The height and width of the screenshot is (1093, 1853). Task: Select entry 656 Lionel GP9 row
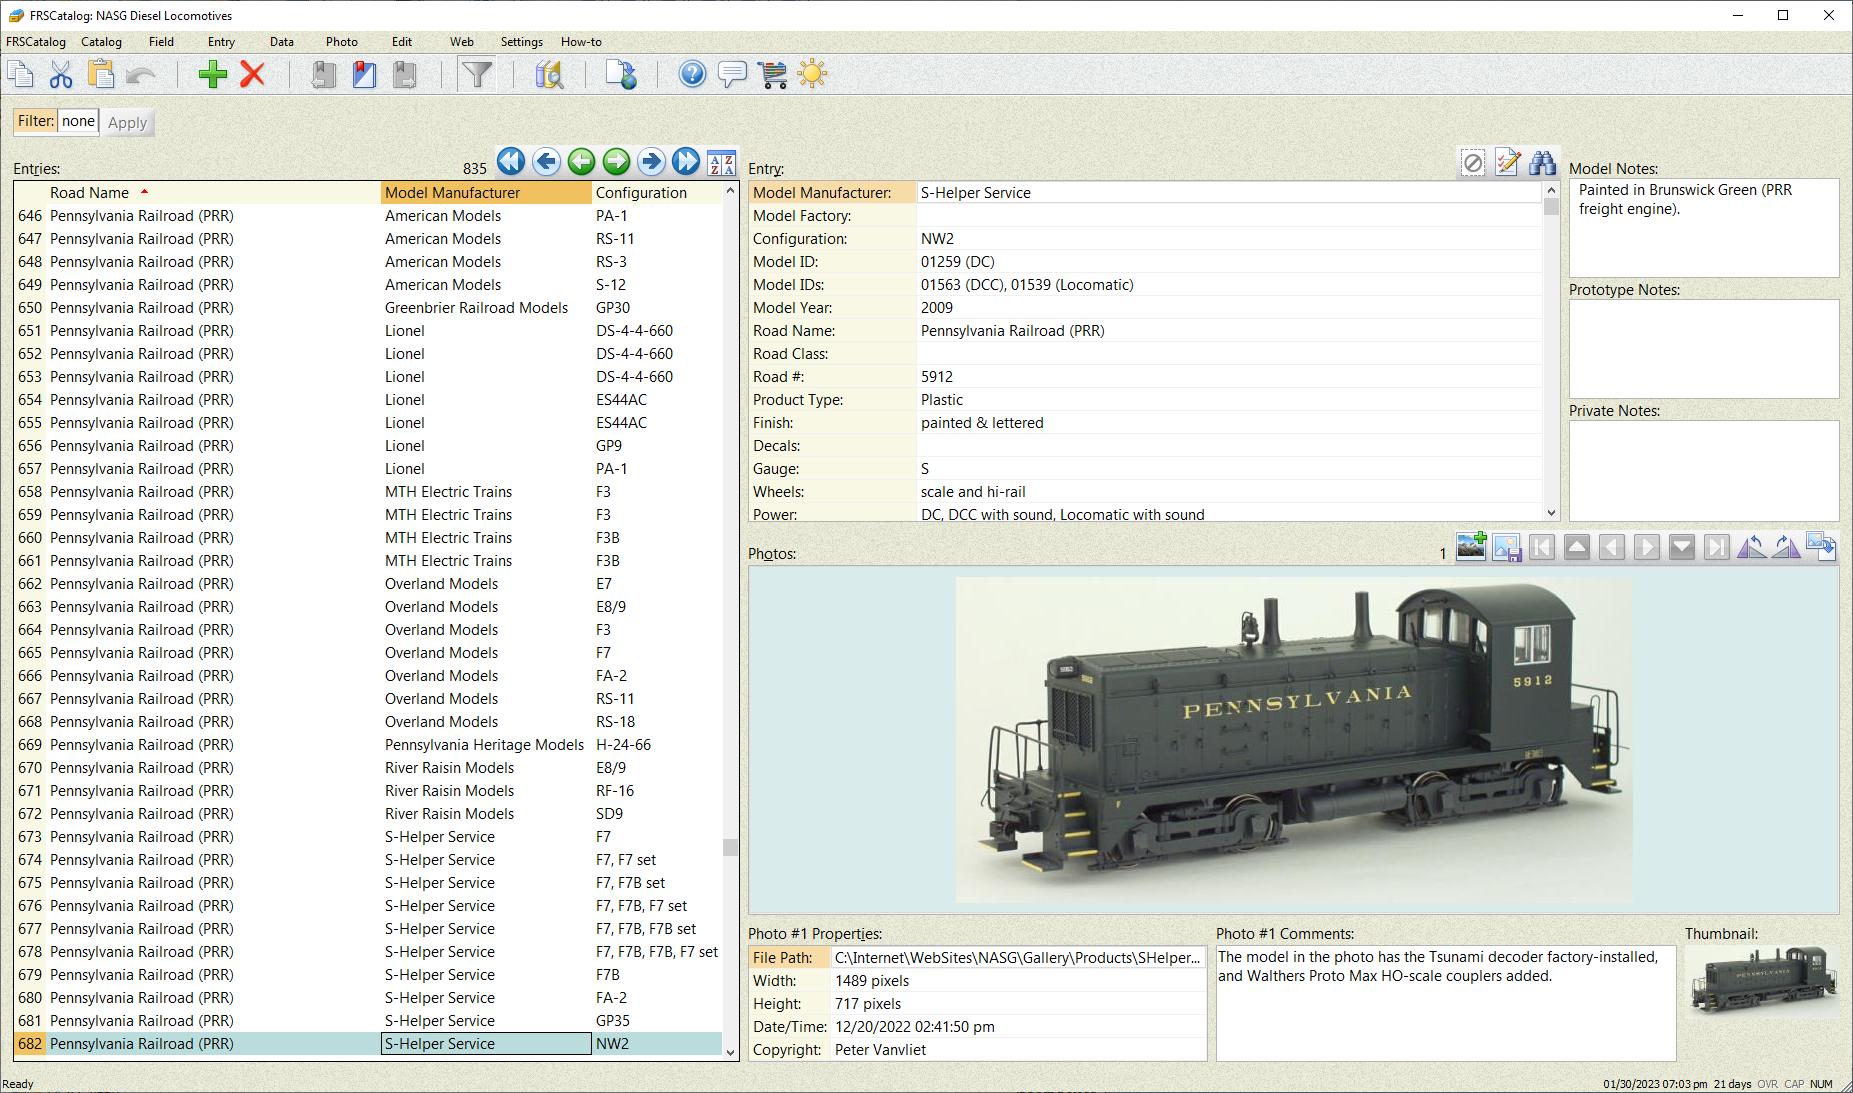pos(368,445)
